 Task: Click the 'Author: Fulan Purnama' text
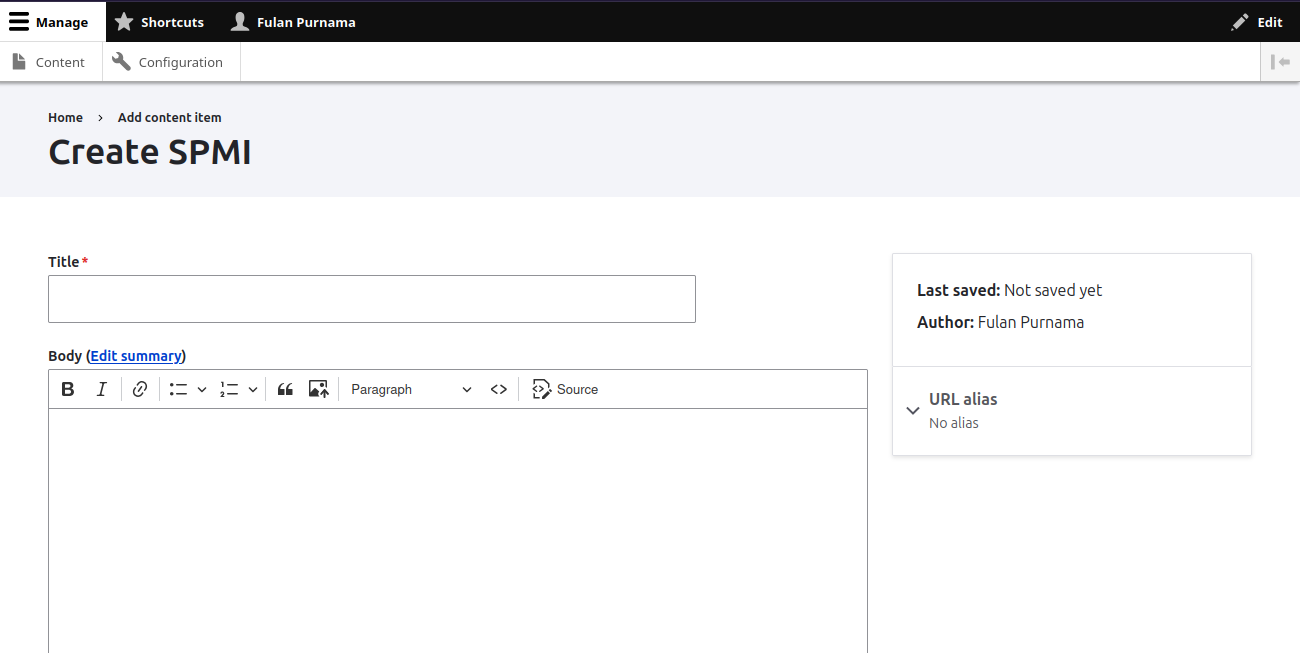coord(1000,322)
